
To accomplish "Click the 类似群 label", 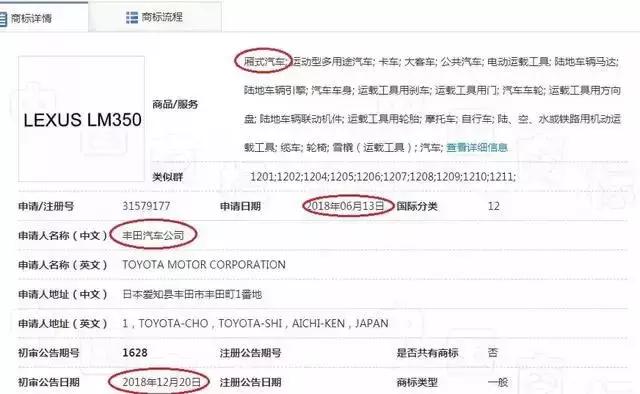I will pos(167,177).
